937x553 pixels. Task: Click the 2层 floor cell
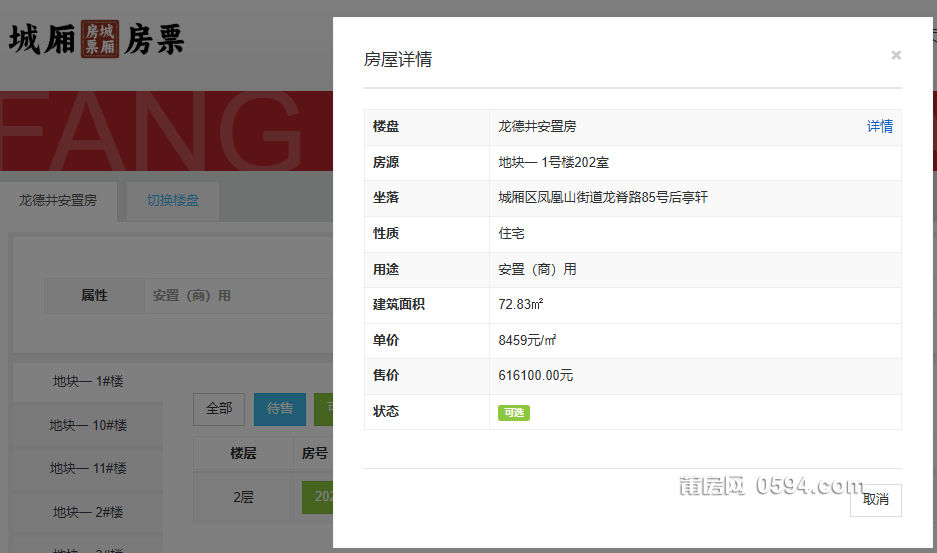click(x=243, y=497)
